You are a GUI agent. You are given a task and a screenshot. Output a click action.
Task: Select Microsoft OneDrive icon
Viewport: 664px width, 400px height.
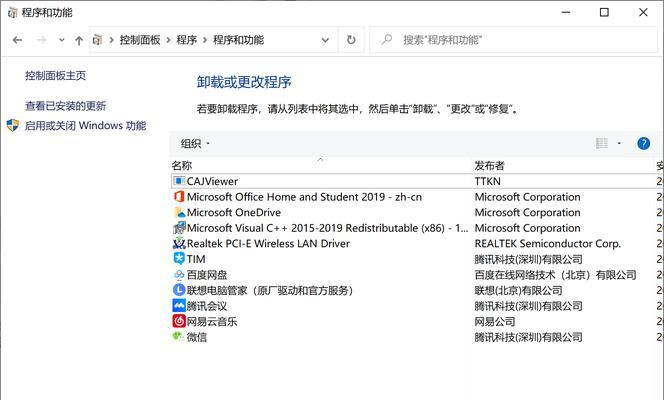coord(179,212)
